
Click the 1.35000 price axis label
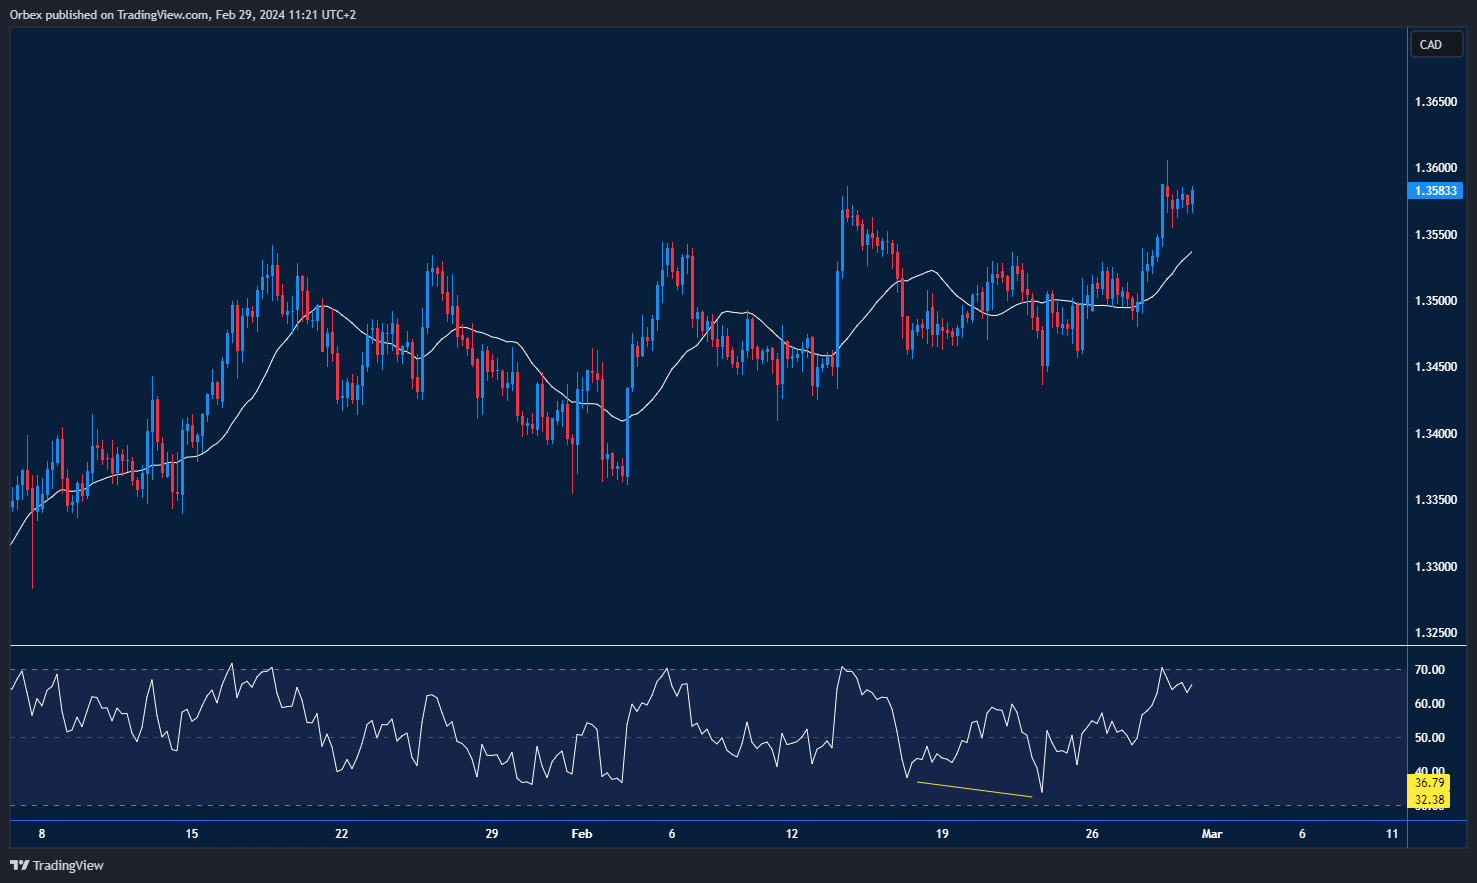click(1435, 301)
